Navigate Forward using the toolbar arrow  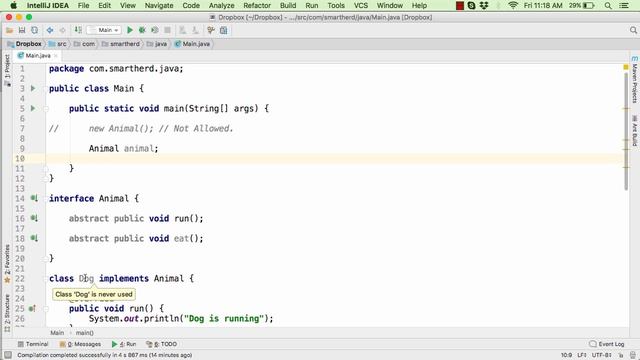62,30
